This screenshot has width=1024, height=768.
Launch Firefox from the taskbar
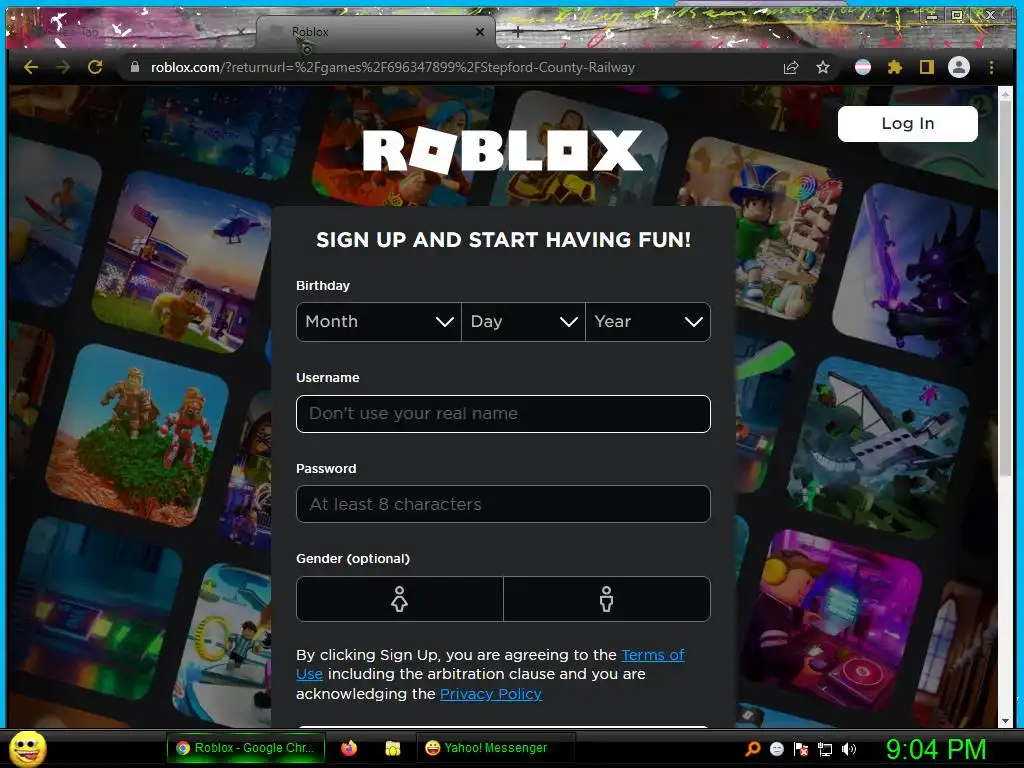(349, 748)
